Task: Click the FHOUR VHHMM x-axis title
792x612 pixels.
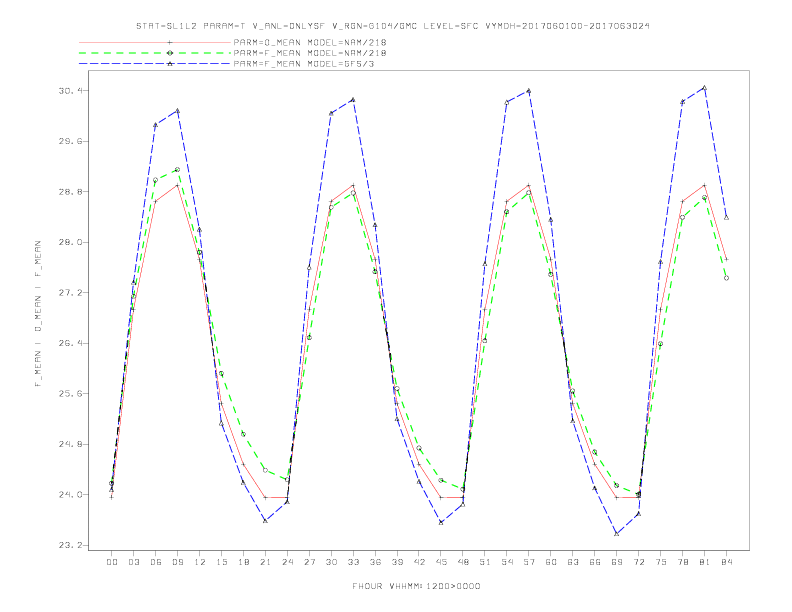Action: [416, 586]
